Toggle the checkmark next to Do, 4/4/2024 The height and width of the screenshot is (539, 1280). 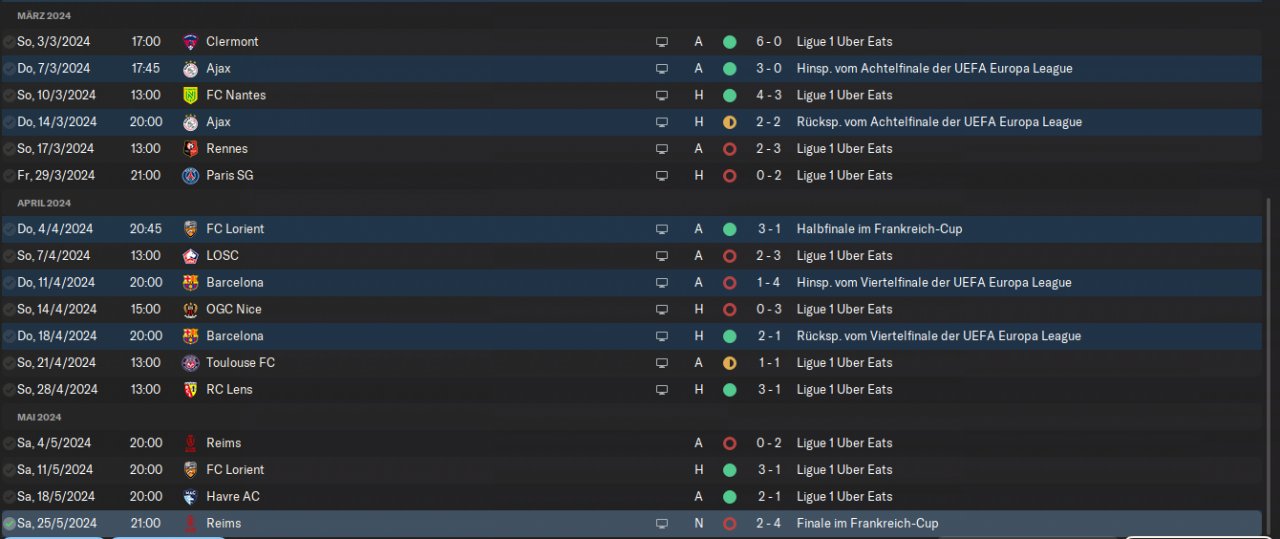pyautogui.click(x=9, y=229)
